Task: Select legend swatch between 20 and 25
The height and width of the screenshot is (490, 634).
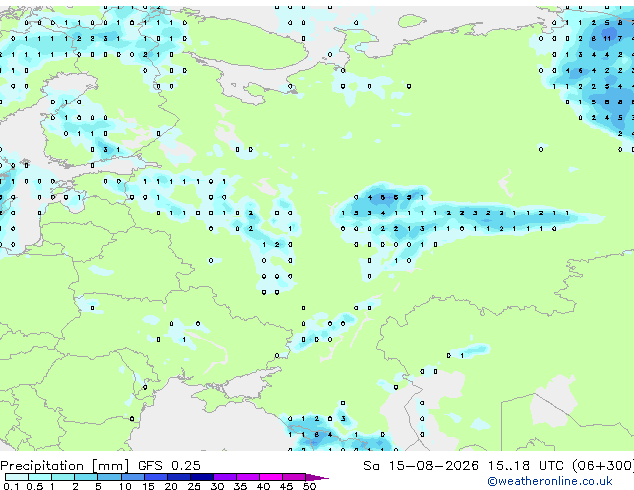Action: (179, 477)
